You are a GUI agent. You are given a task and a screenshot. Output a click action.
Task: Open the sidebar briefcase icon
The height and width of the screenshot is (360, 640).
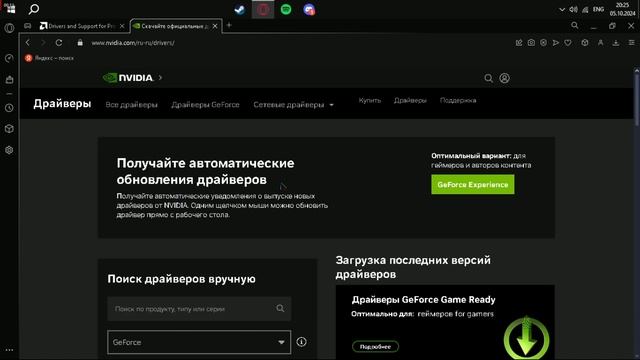(9, 80)
